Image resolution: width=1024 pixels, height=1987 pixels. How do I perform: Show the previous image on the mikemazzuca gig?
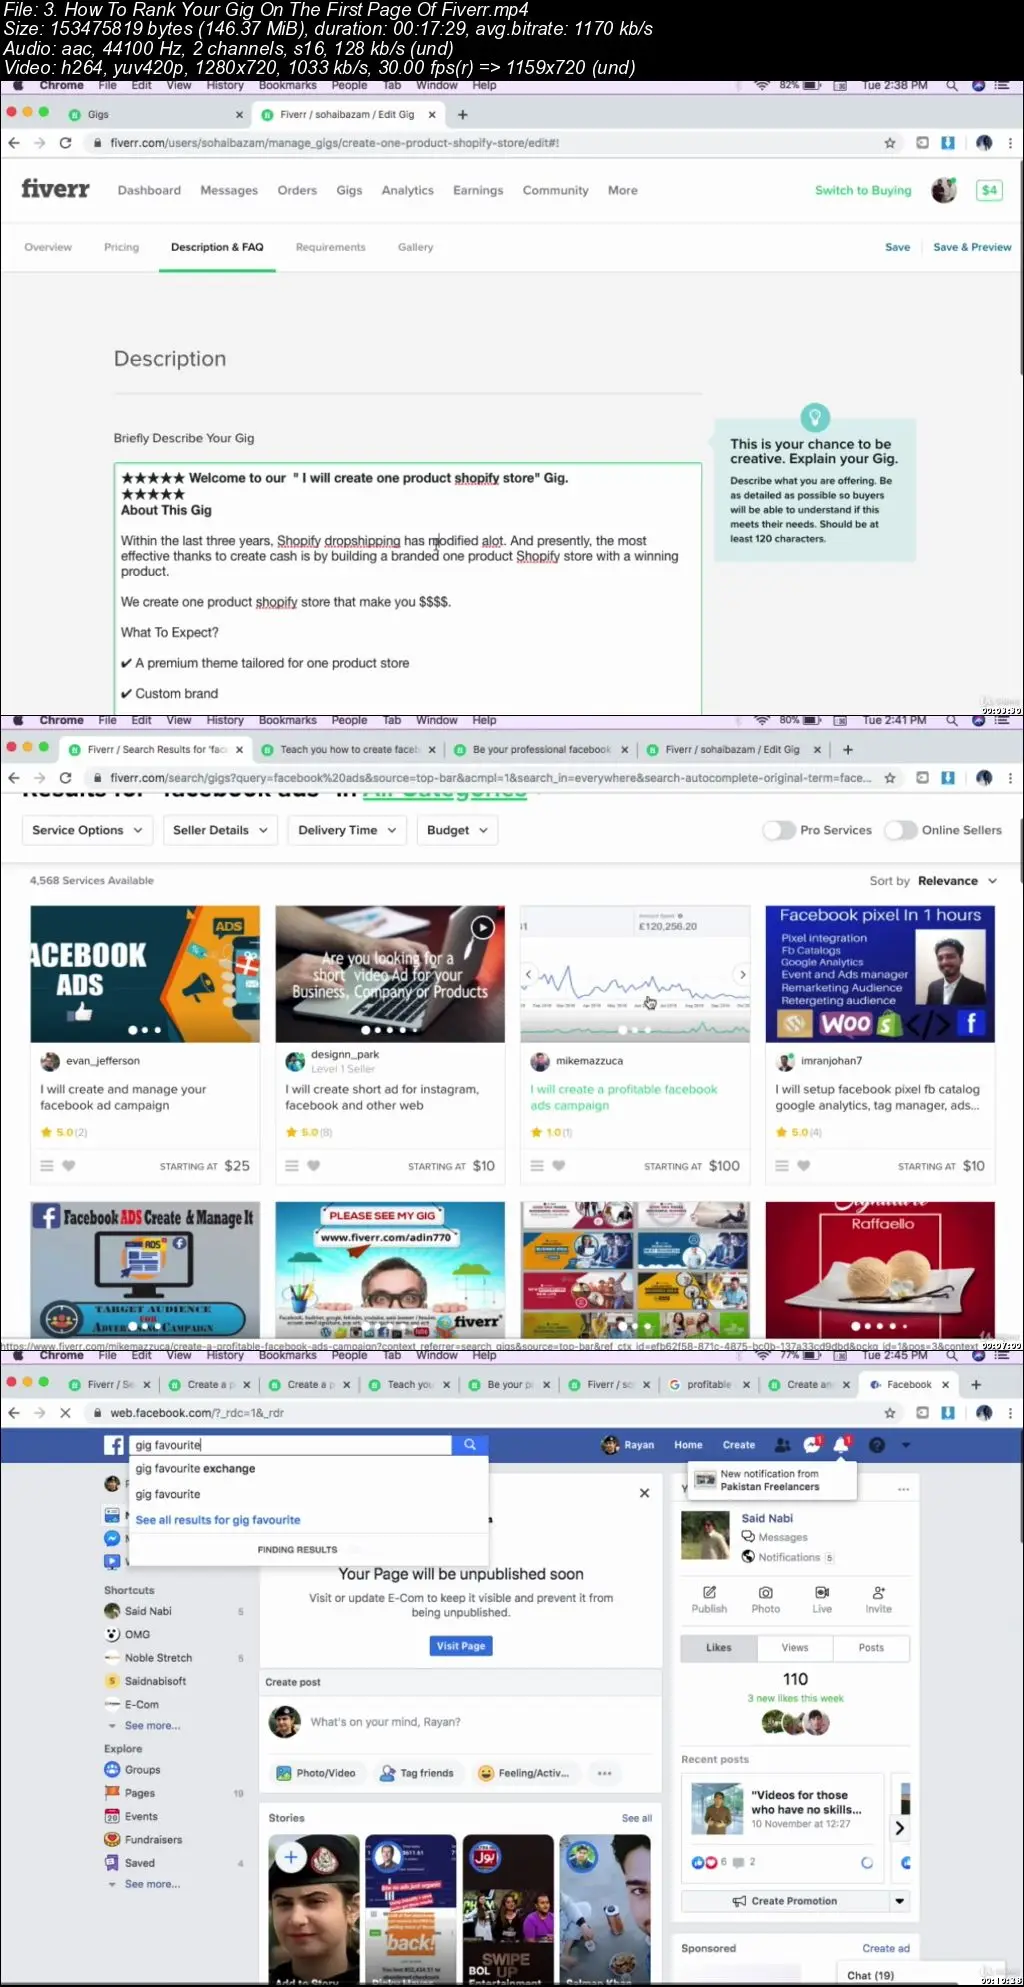pos(529,974)
